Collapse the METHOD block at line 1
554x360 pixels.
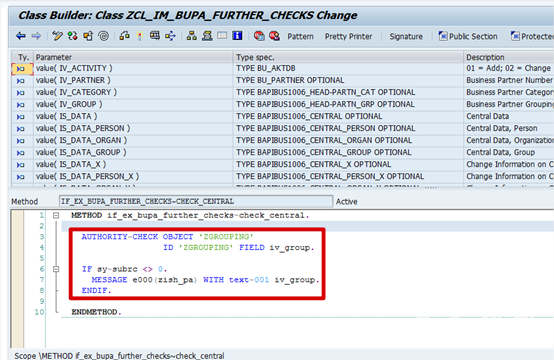tap(56, 215)
